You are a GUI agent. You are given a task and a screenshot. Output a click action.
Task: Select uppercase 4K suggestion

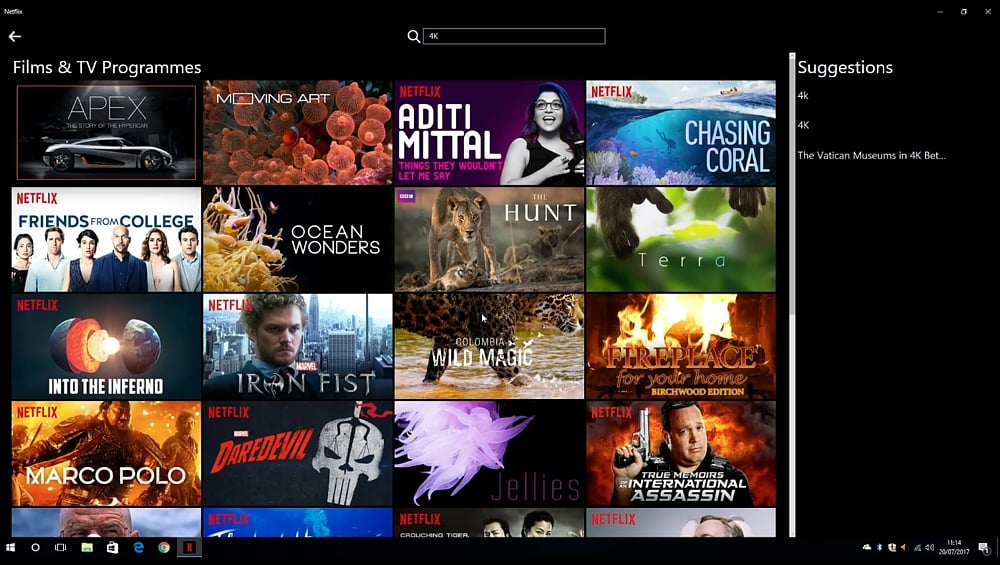coord(803,125)
